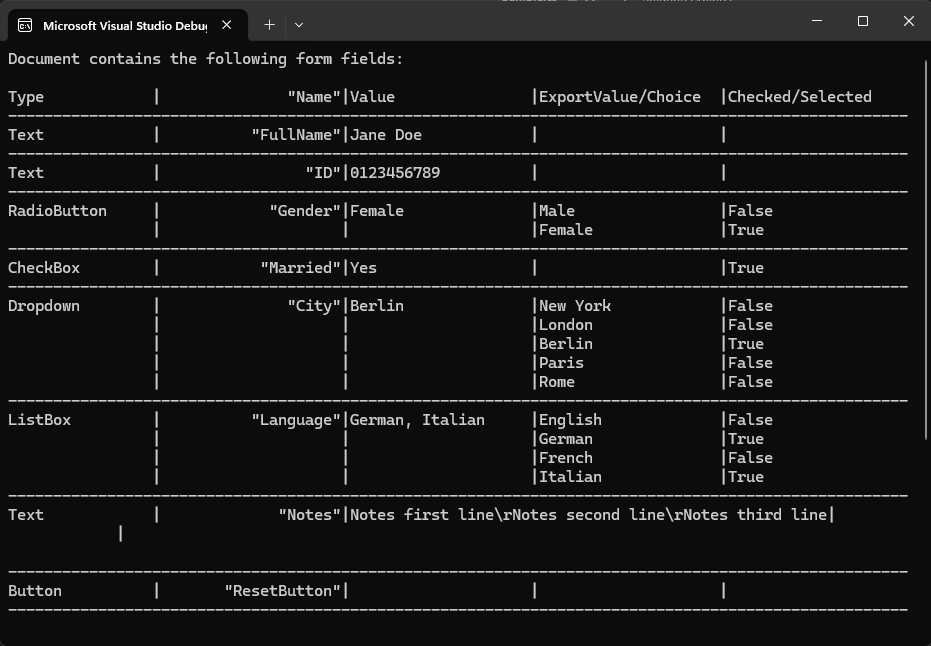The height and width of the screenshot is (646, 931).
Task: Click the "ResetButton" field name
Action: [x=283, y=591]
